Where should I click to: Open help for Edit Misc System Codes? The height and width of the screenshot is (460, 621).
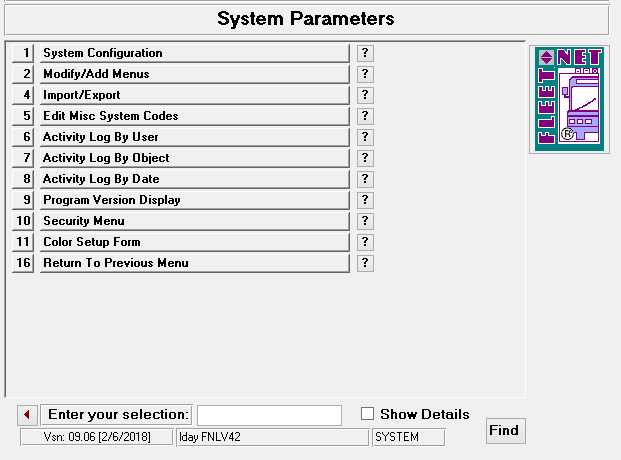coord(366,116)
